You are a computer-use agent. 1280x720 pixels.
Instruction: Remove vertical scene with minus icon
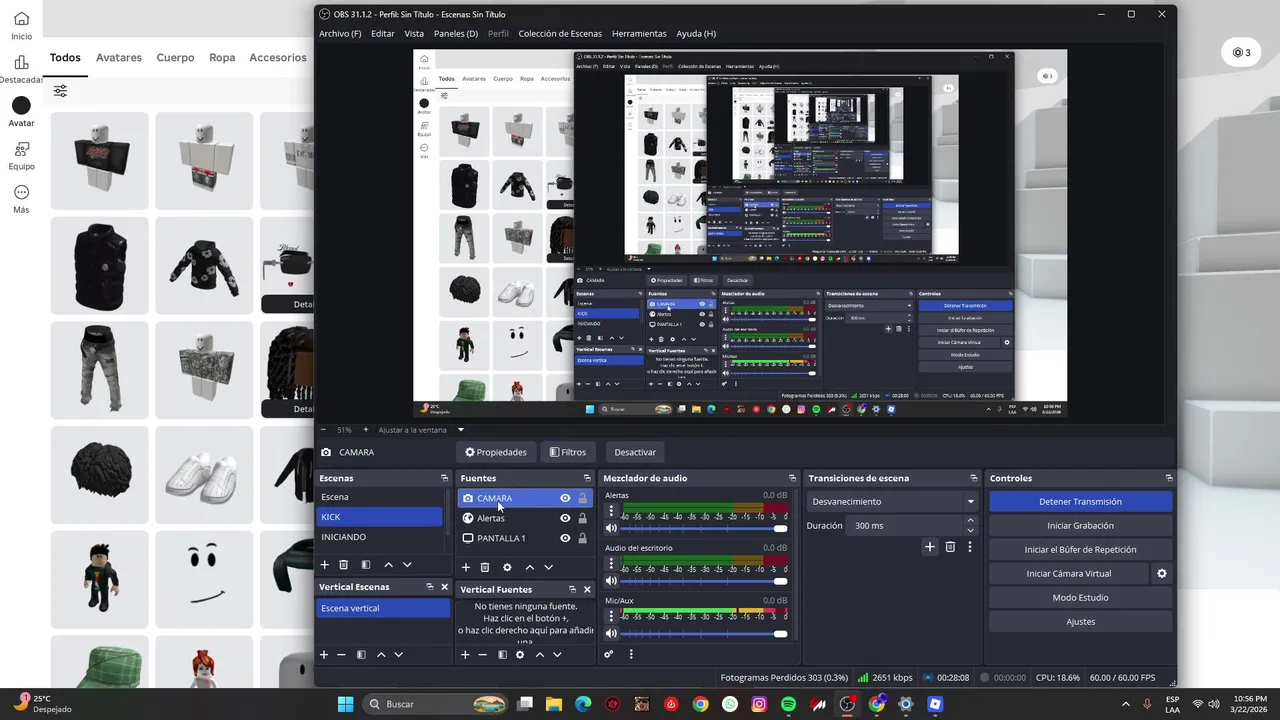click(341, 654)
